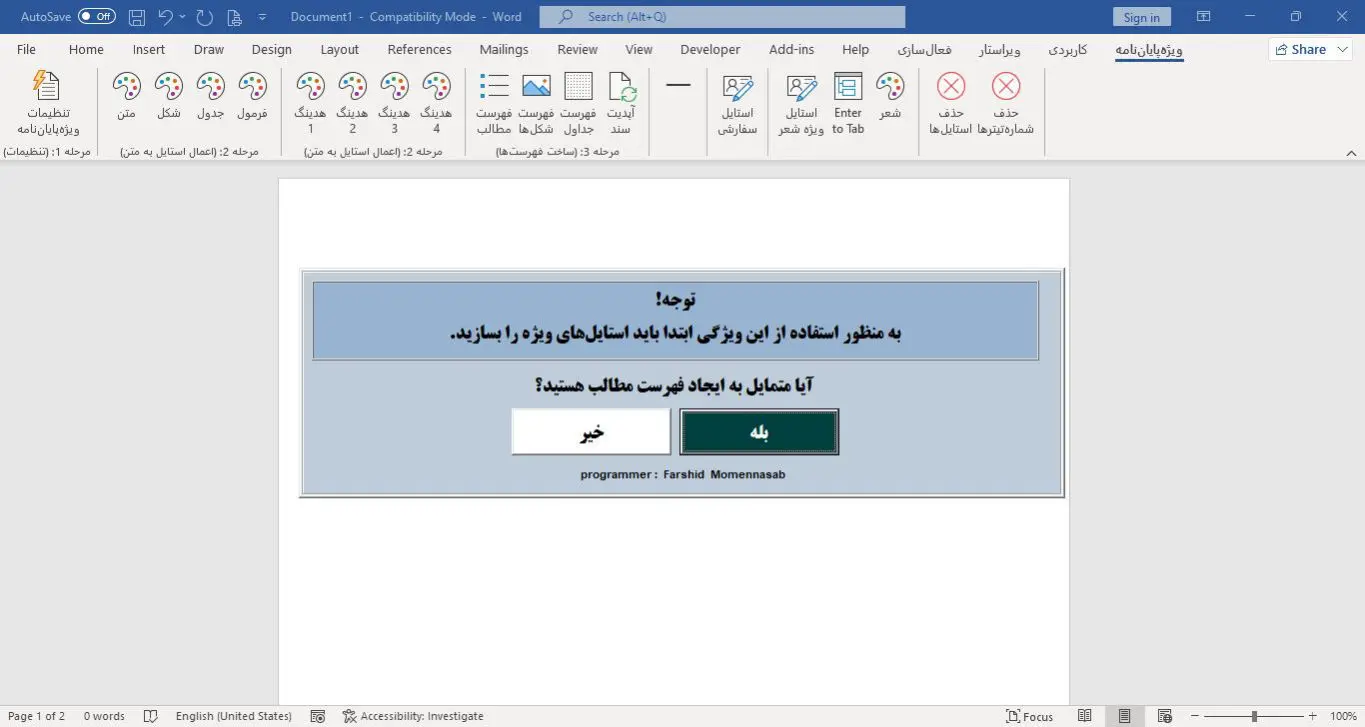Select the هدینگ 1 style icon
Viewport: 1365px width, 727px height.
point(310,100)
